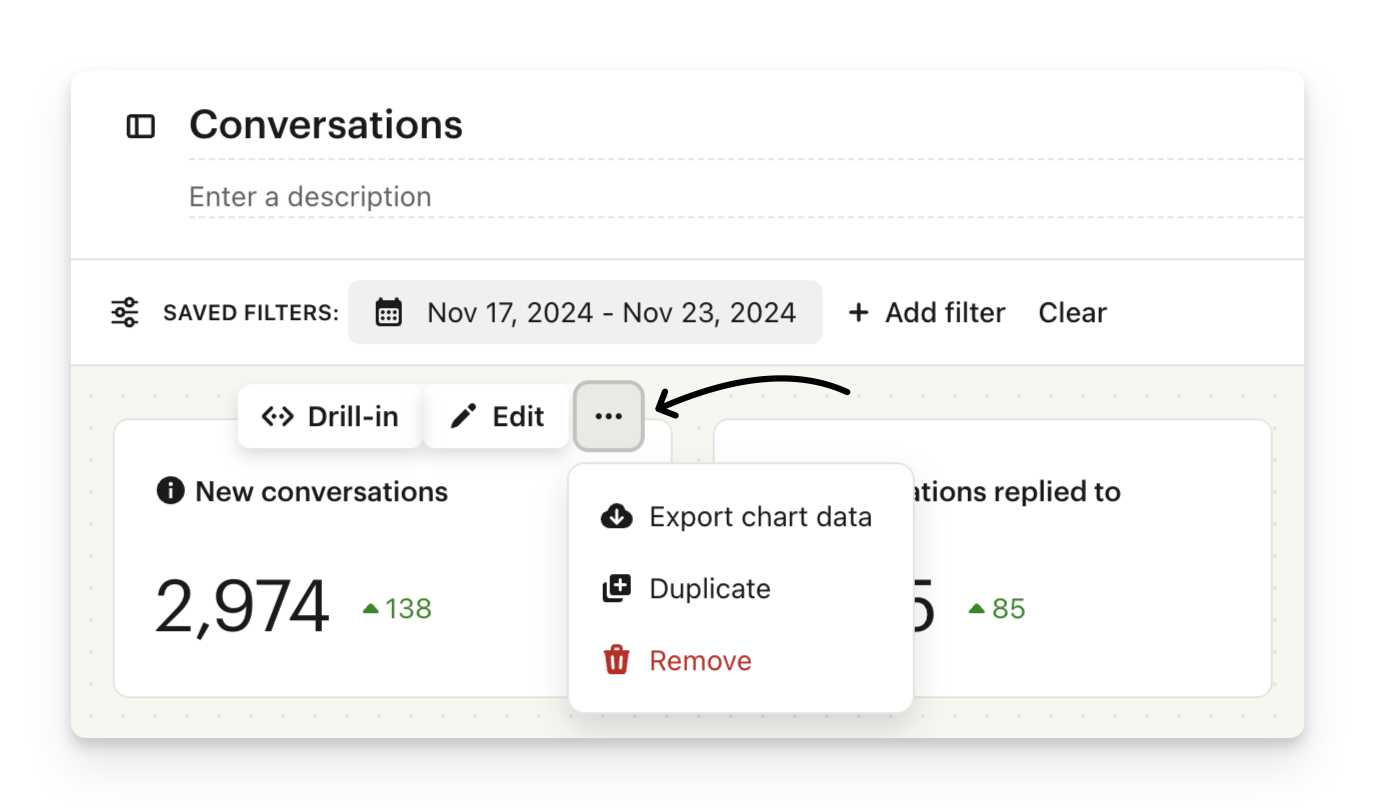Screen dimensions: 1375x809
Task: Click the Duplicate stacked-plus icon
Action: [x=617, y=589]
